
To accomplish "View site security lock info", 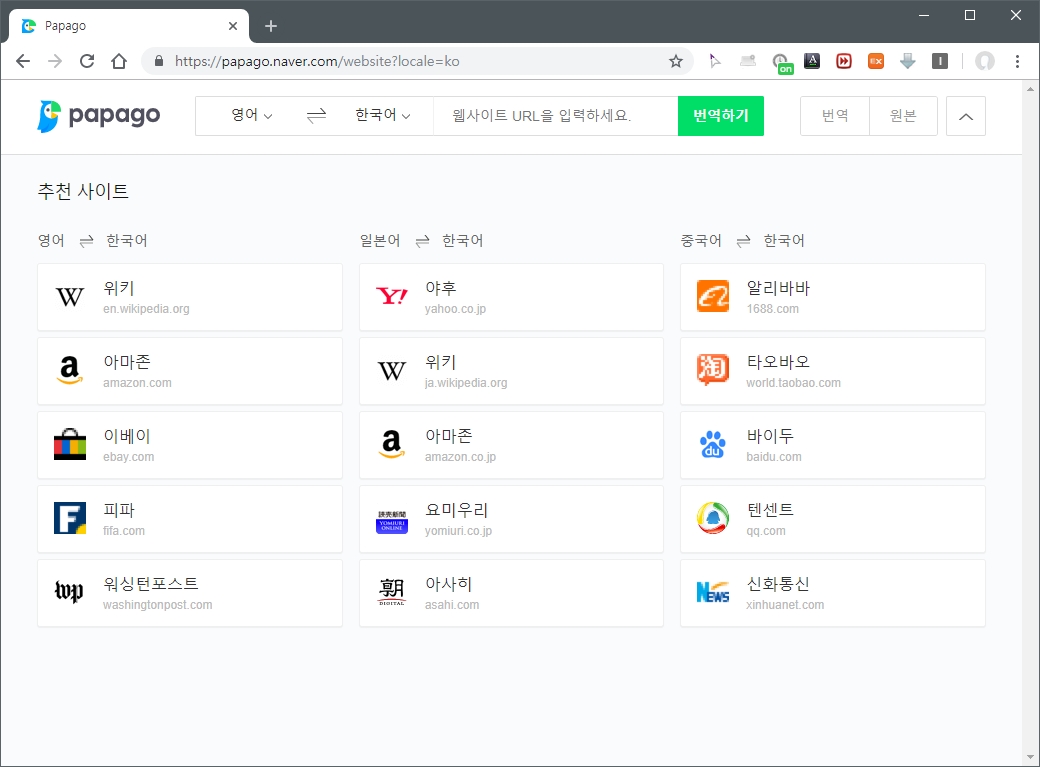I will click(159, 62).
